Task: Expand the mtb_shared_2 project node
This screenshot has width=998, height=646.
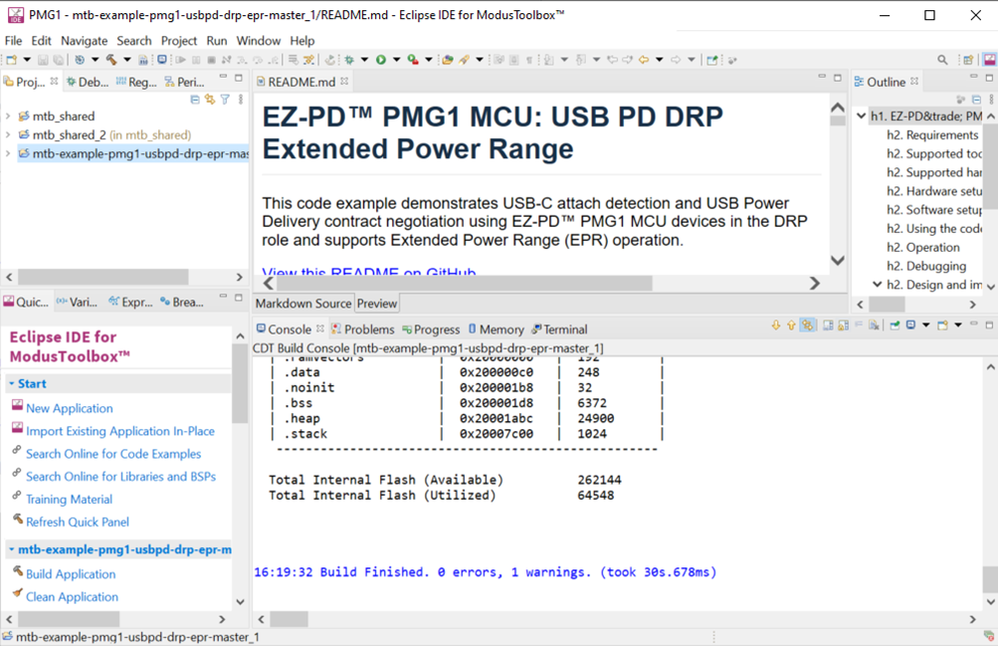Action: tap(8, 135)
